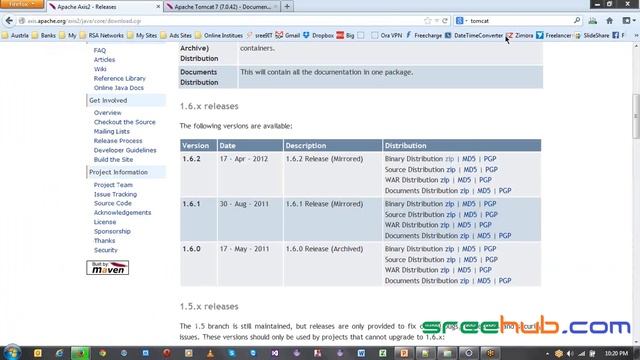Open the Issue Tracking sidebar link
Image resolution: width=640 pixels, height=360 pixels.
115,194
